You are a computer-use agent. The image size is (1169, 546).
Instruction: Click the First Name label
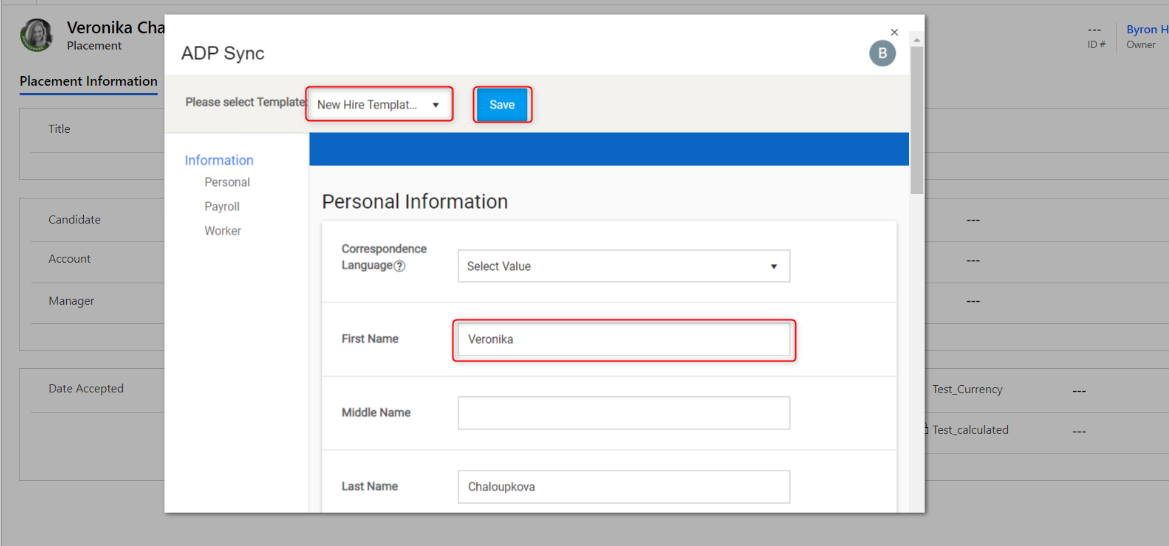370,339
